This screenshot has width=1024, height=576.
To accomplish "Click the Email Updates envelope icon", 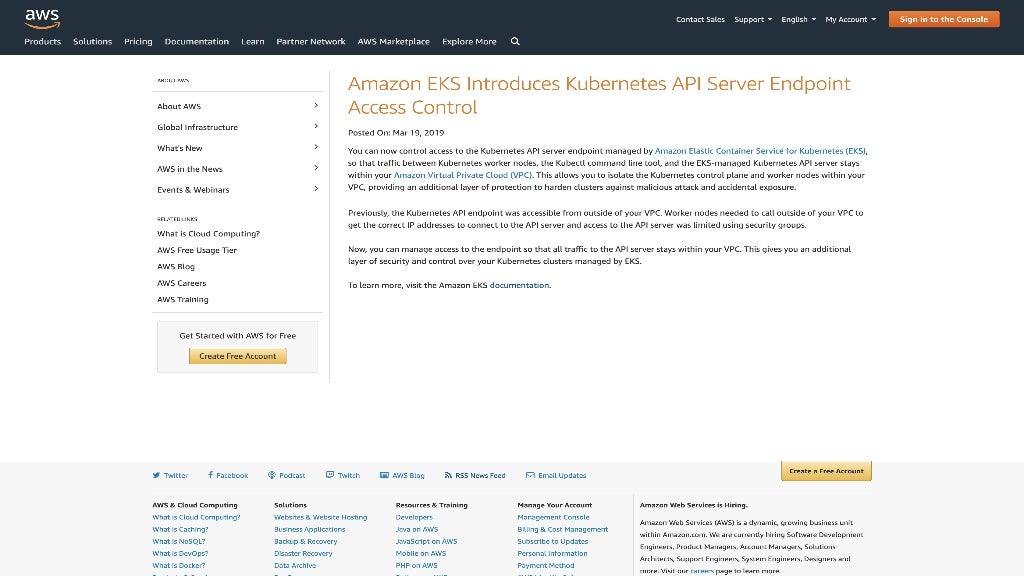I will (x=530, y=475).
